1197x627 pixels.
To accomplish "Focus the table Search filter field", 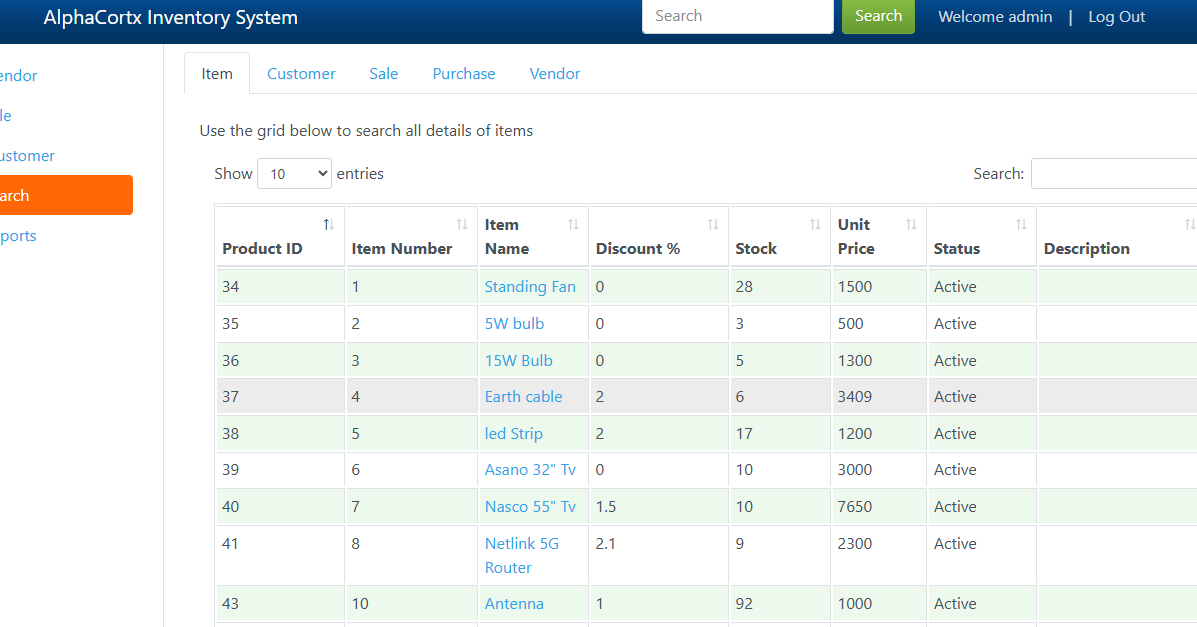I will [x=1114, y=173].
